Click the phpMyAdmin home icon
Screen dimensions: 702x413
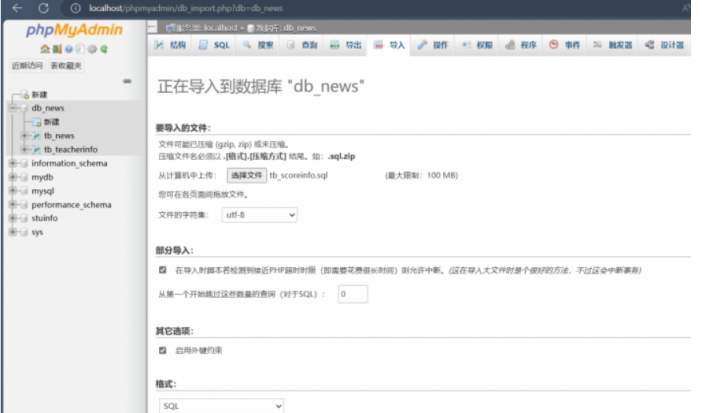[x=45, y=49]
